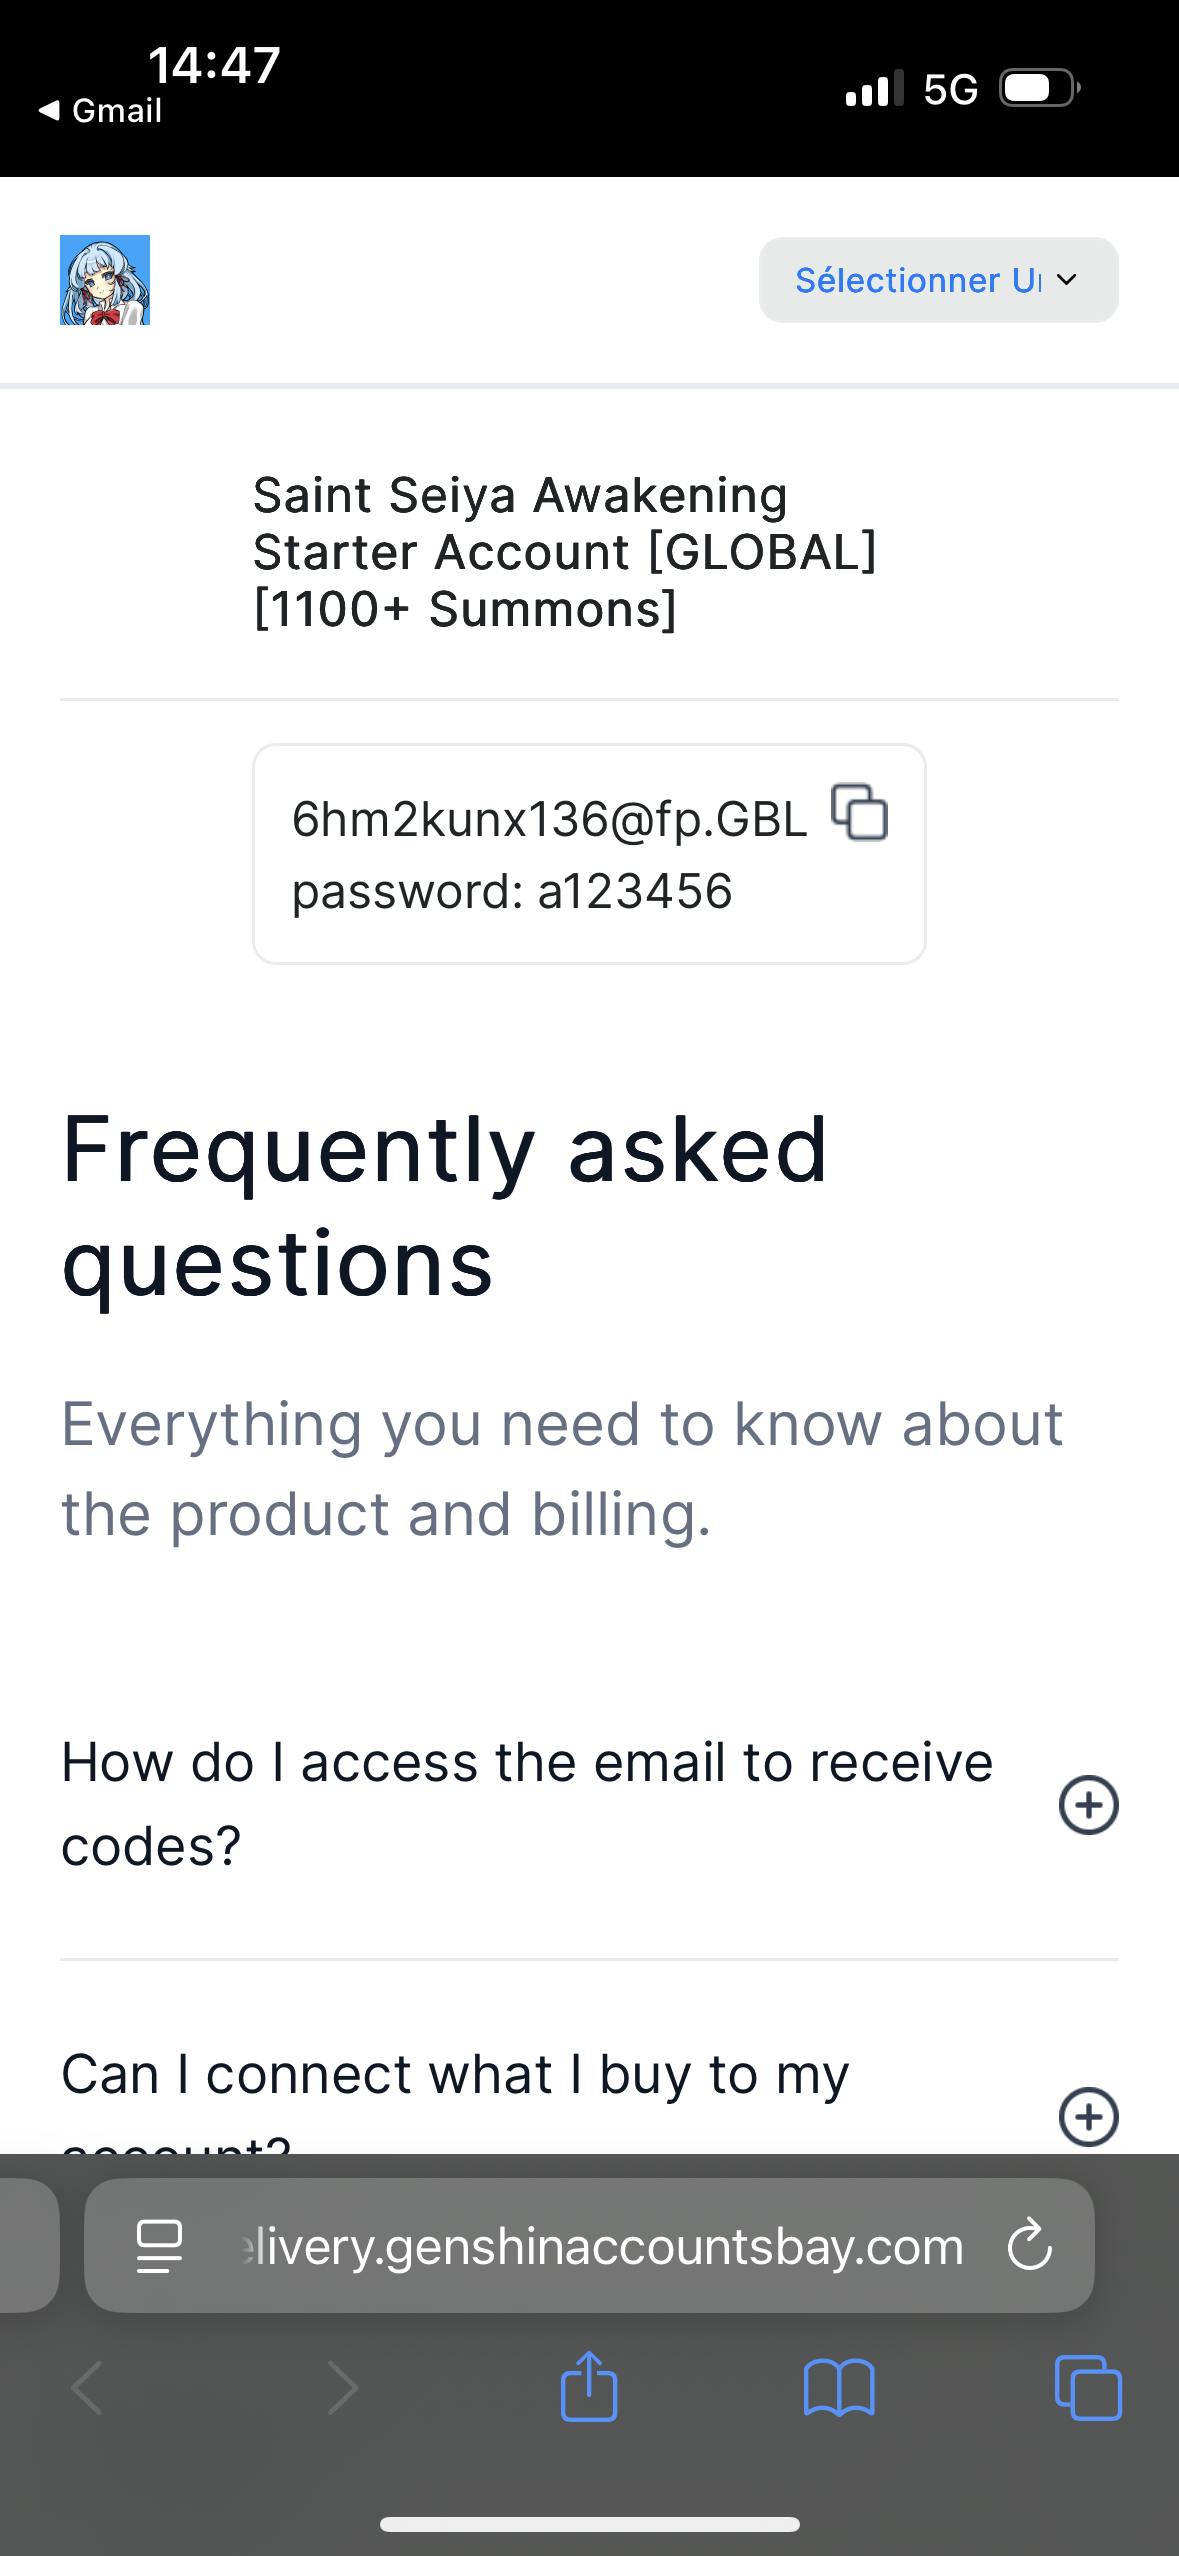Tap the password a123456 text
Viewport: 1179px width, 2556px height.
coord(512,891)
